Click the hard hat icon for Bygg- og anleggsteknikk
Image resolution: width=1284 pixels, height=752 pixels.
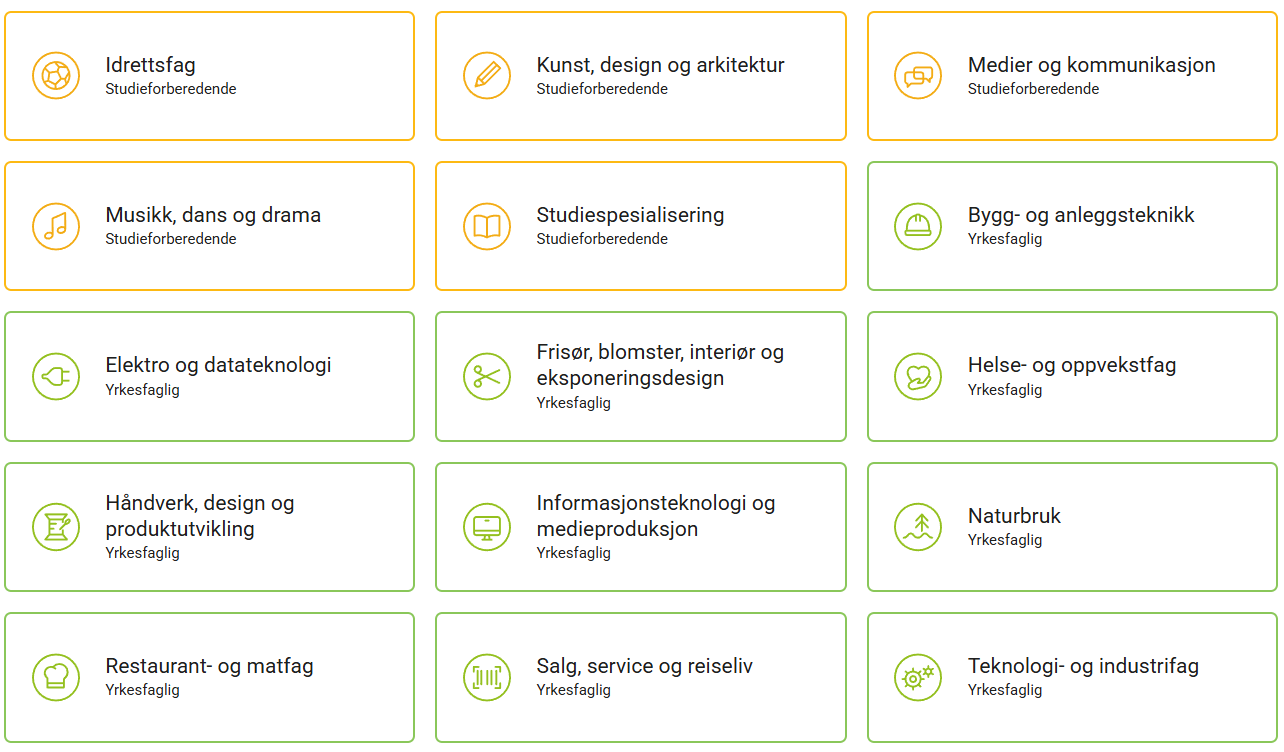pos(918,226)
